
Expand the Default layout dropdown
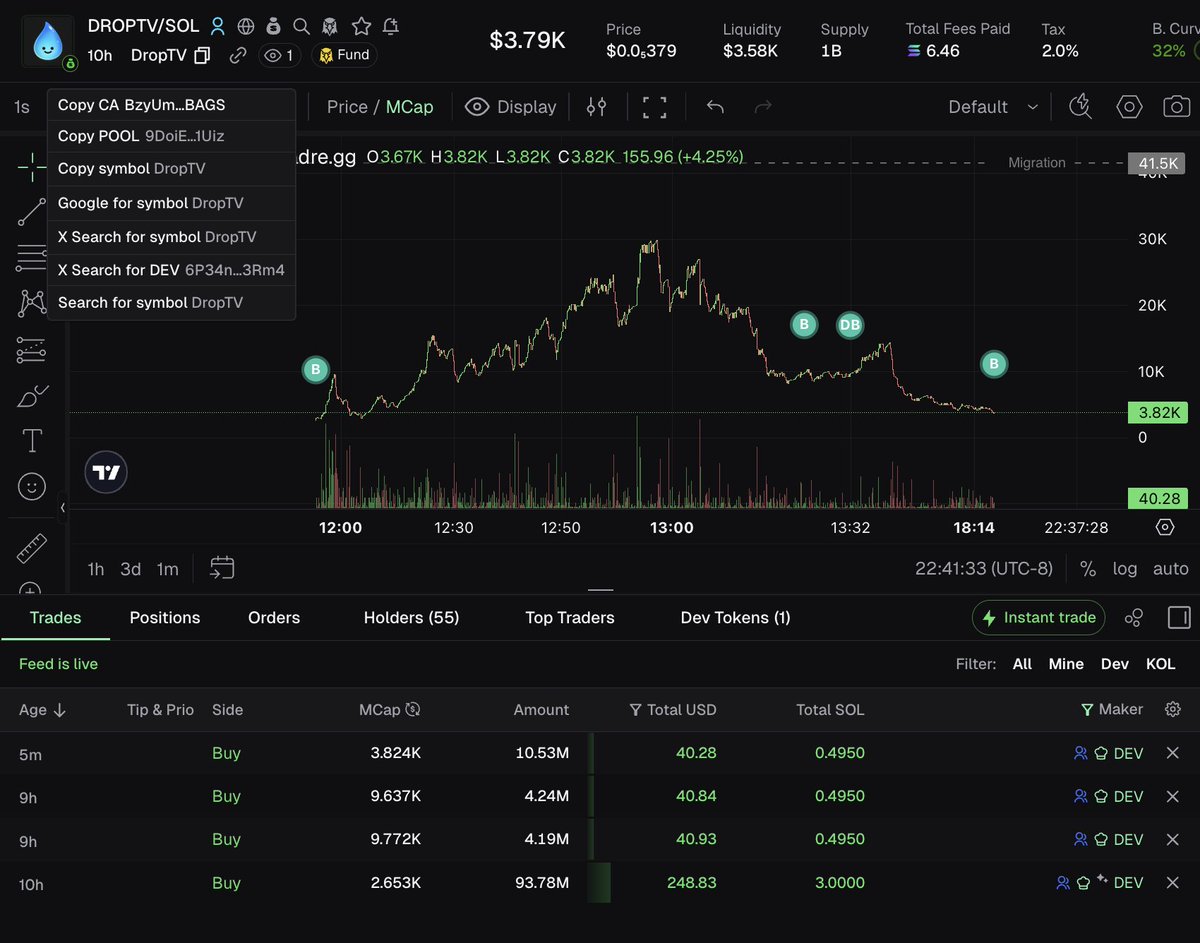click(994, 107)
